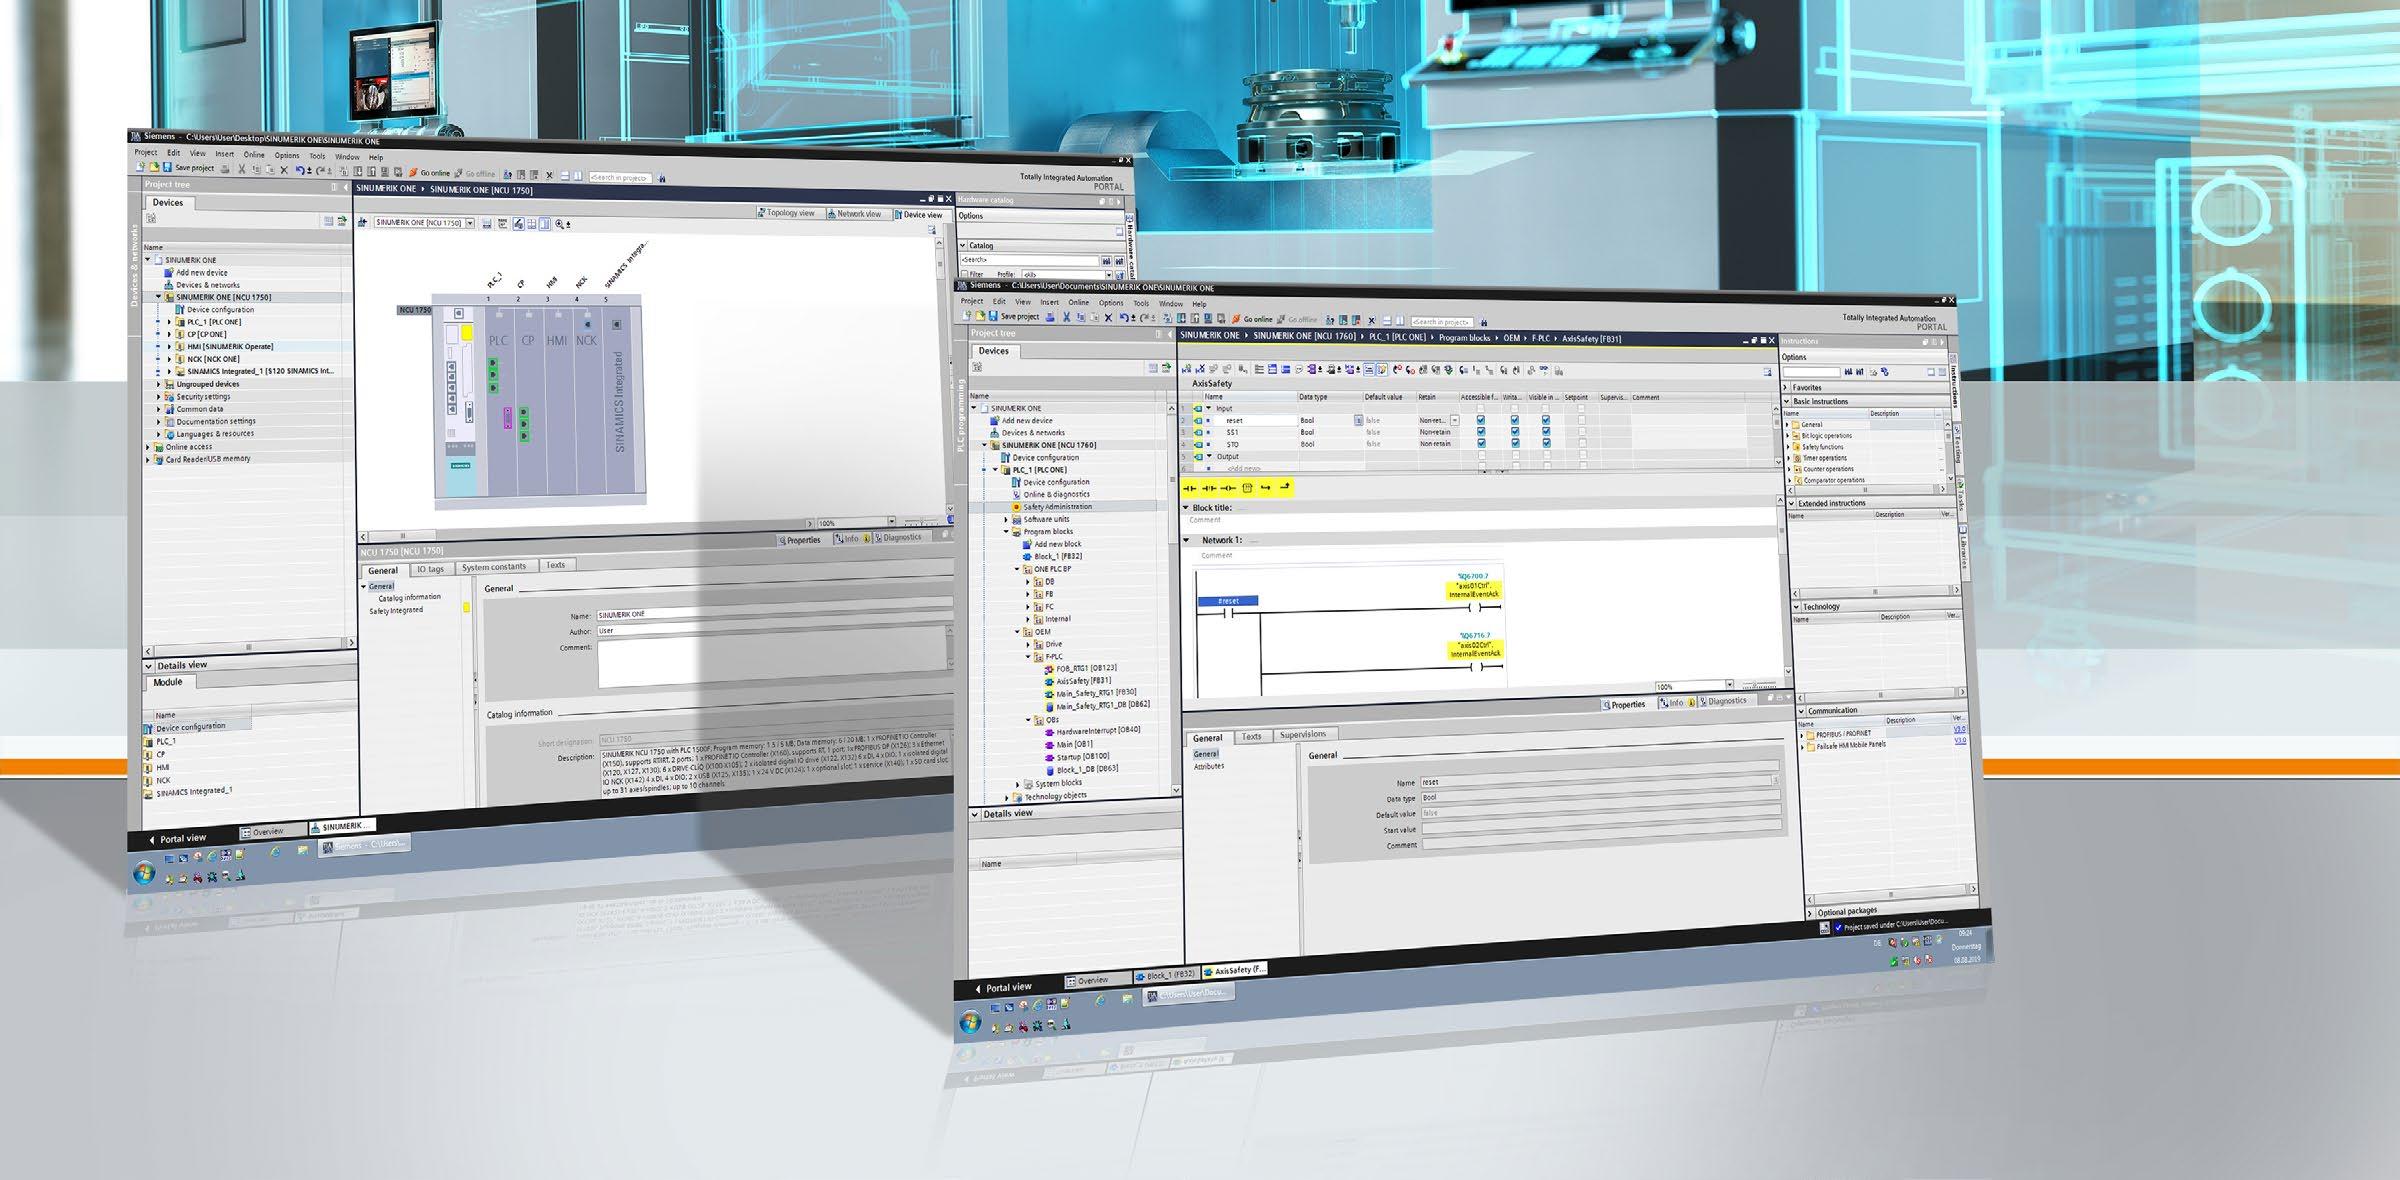Collapse Network 1 in the ladder editor
Viewport: 2400px width, 1180px height.
tap(1187, 540)
